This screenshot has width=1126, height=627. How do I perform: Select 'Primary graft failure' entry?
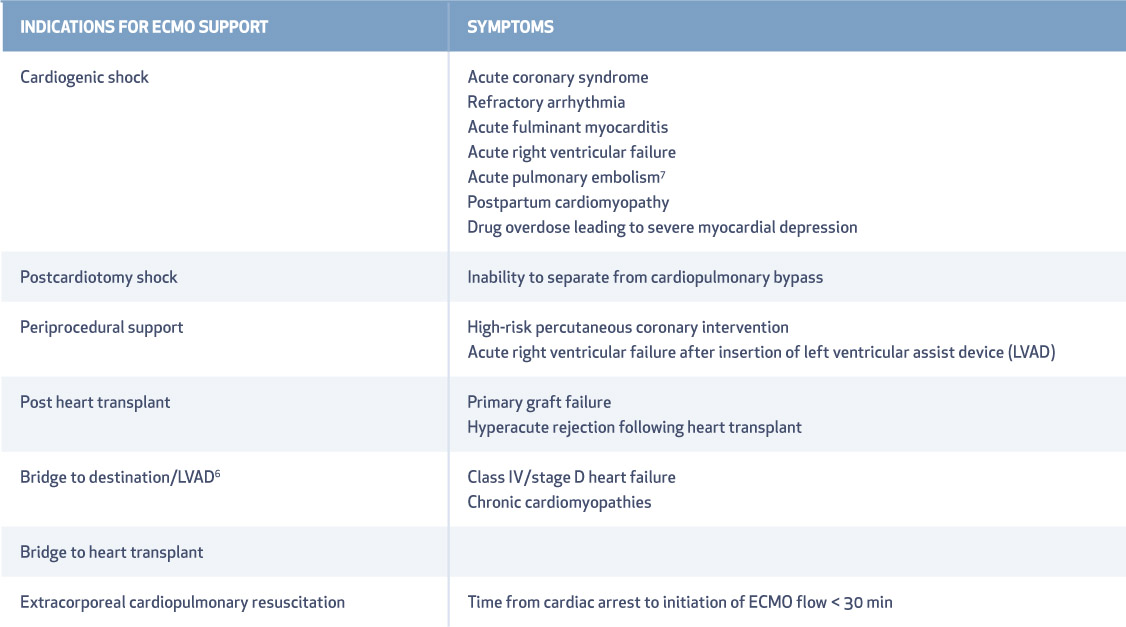[539, 403]
